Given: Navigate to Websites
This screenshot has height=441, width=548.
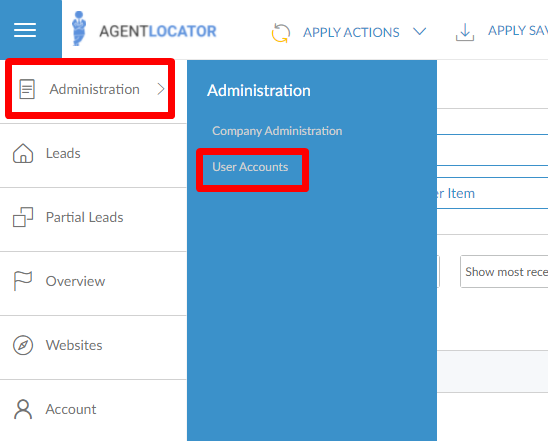Looking at the screenshot, I should (74, 345).
